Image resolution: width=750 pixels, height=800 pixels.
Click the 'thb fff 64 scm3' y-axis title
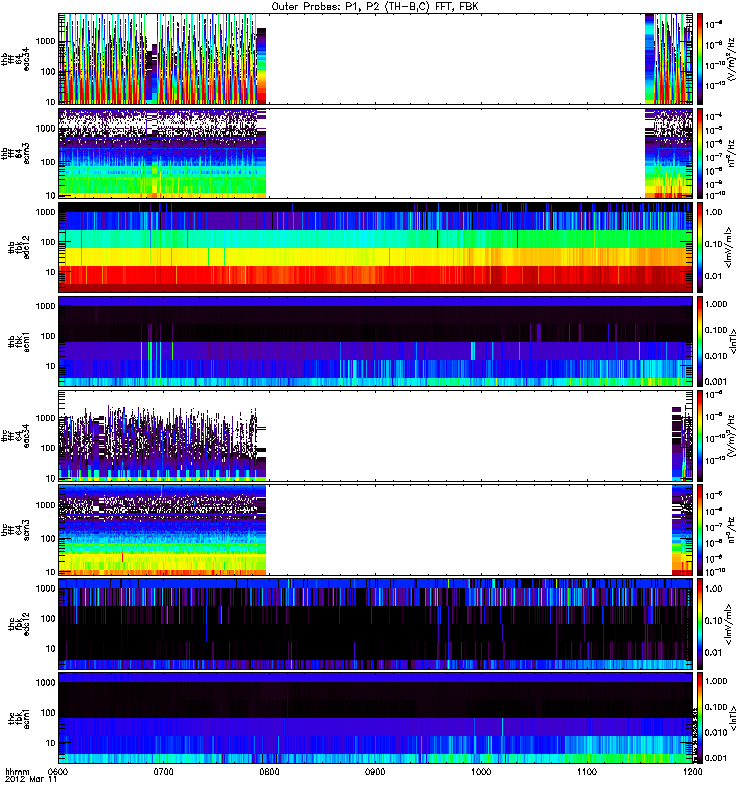coord(16,154)
